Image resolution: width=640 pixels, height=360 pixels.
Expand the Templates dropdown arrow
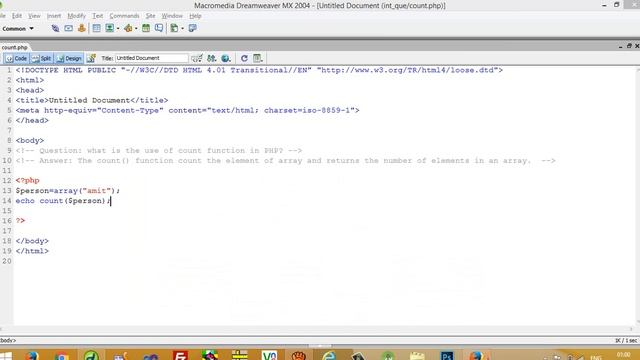point(182,29)
